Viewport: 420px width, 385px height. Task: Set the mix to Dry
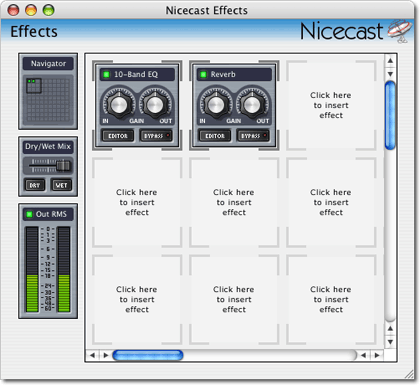click(x=35, y=185)
